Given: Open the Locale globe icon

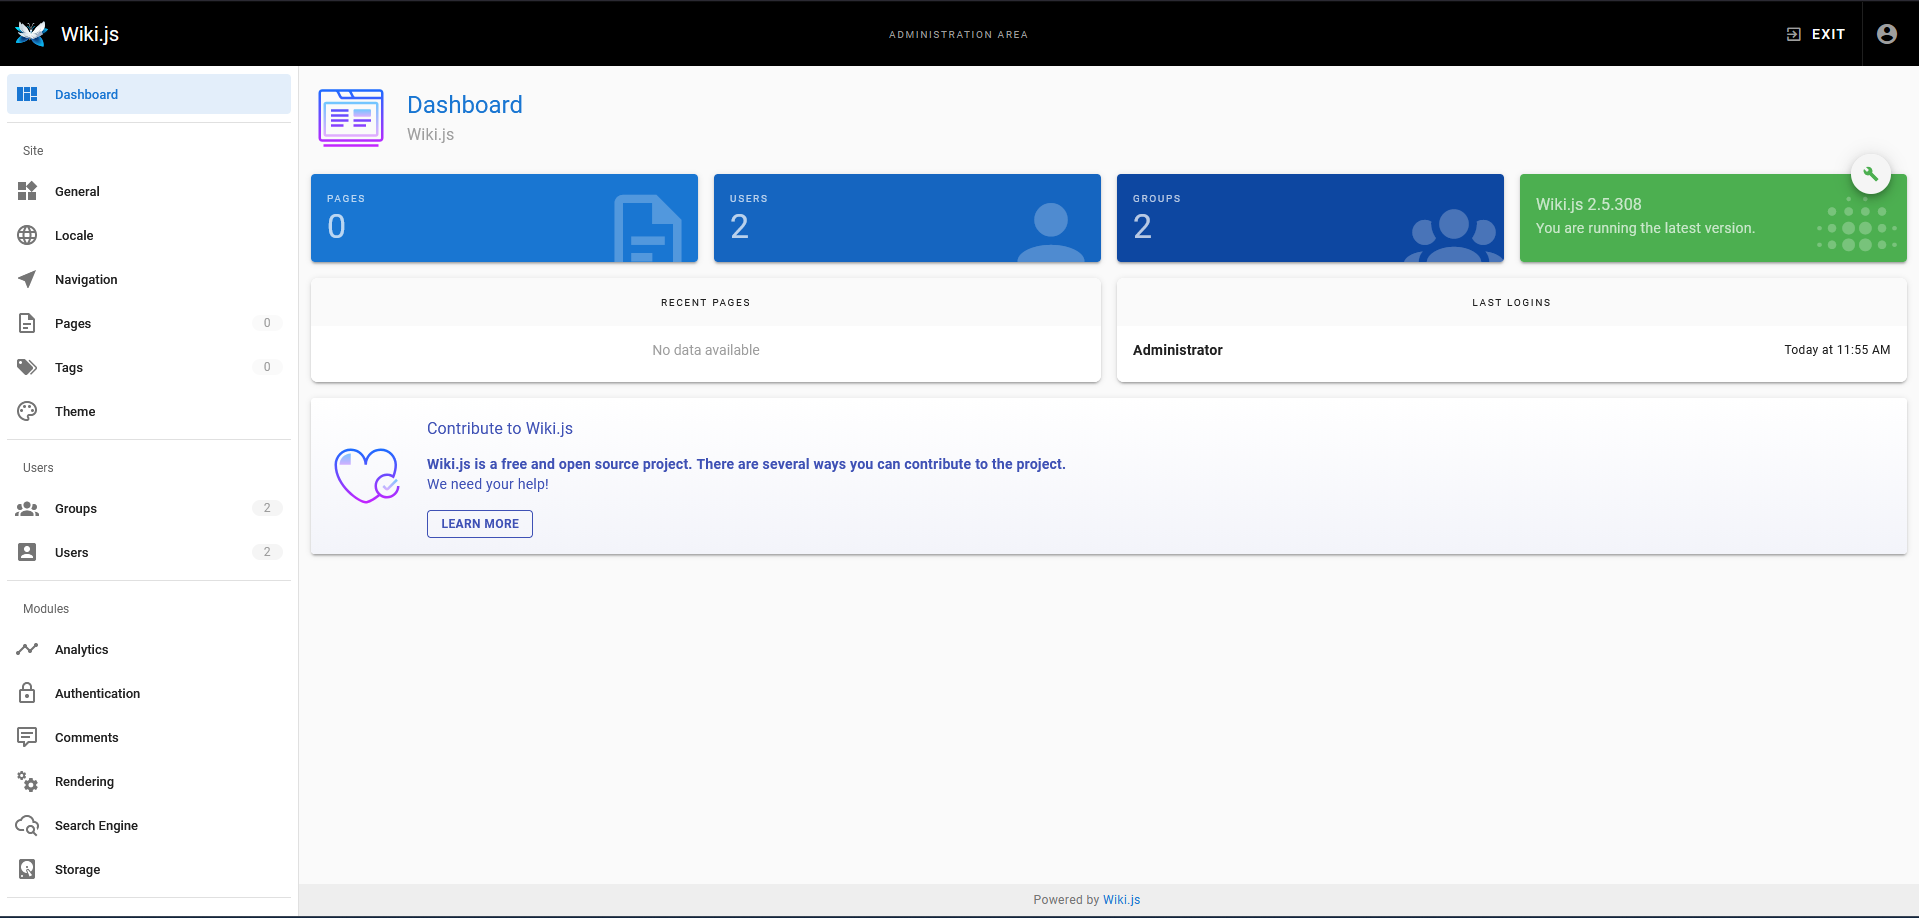Looking at the screenshot, I should pos(27,236).
